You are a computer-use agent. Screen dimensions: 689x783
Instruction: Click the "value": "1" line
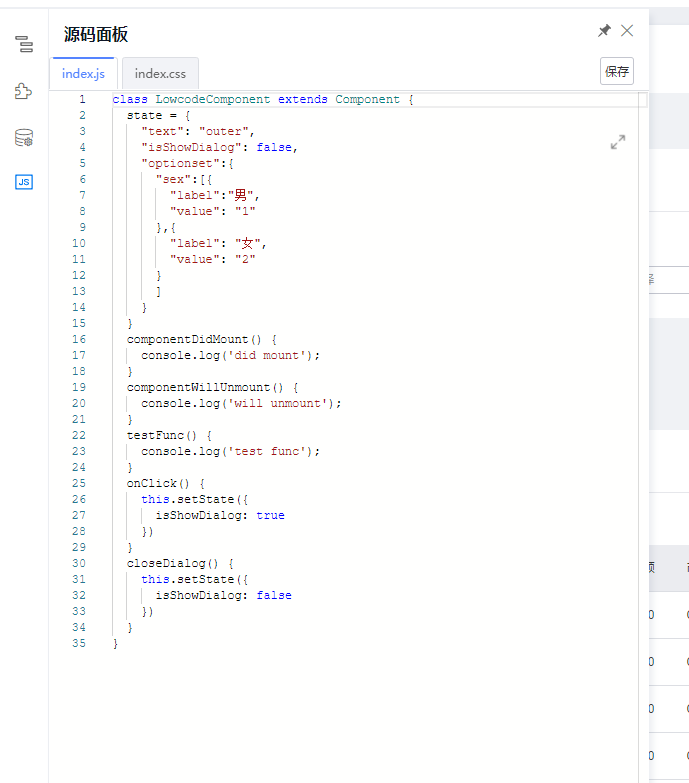tap(213, 211)
